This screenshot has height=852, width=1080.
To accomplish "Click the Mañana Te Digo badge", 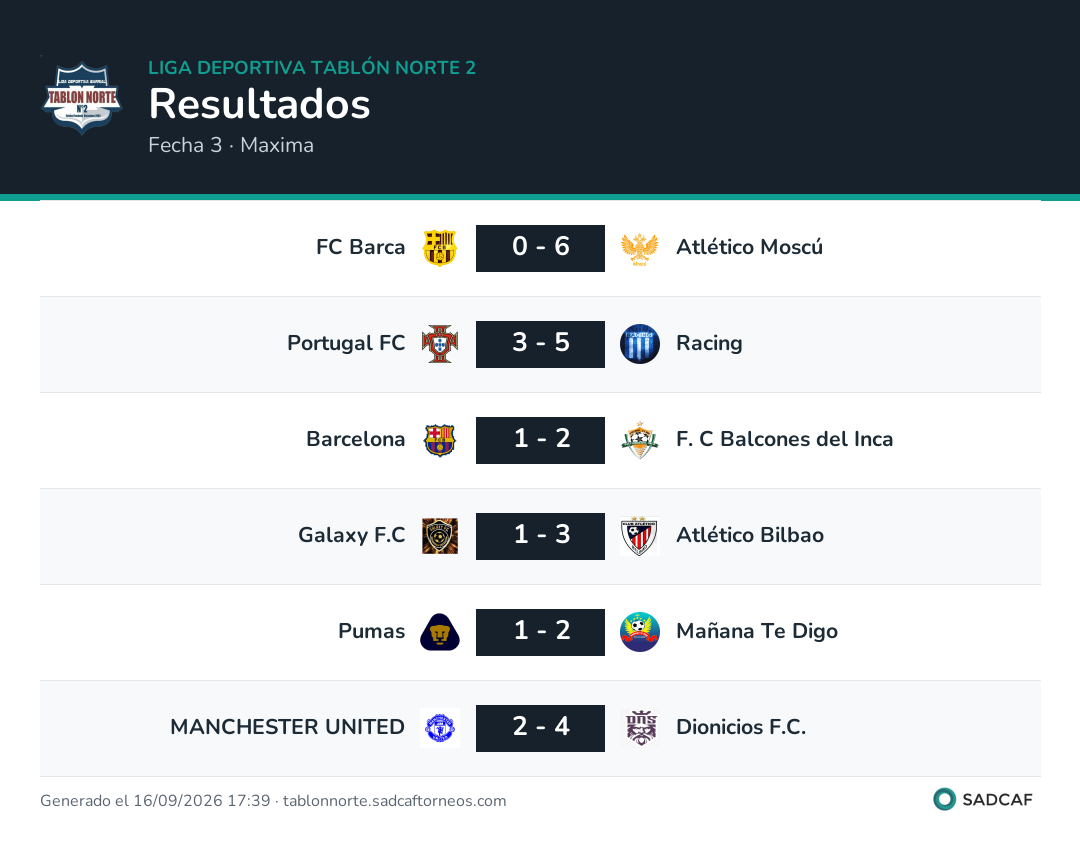I will click(x=639, y=632).
